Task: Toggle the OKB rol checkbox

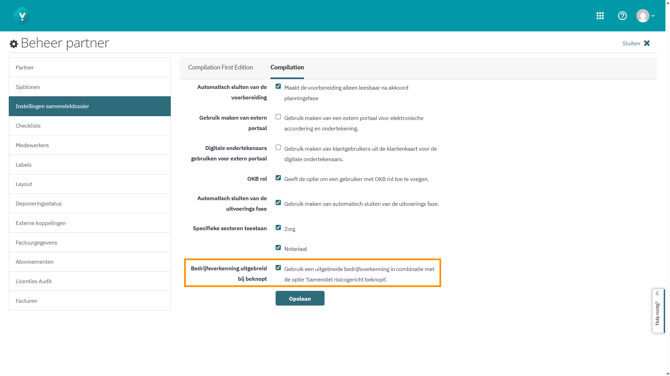Action: click(x=278, y=178)
